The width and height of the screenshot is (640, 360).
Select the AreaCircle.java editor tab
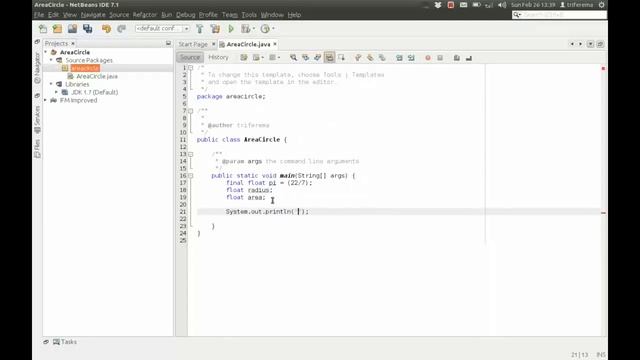coord(248,44)
